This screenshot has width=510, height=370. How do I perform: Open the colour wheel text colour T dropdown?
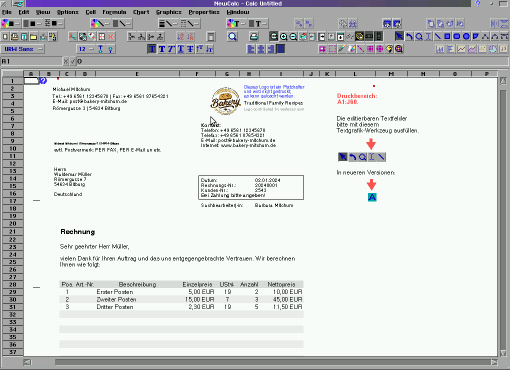[x=236, y=24]
